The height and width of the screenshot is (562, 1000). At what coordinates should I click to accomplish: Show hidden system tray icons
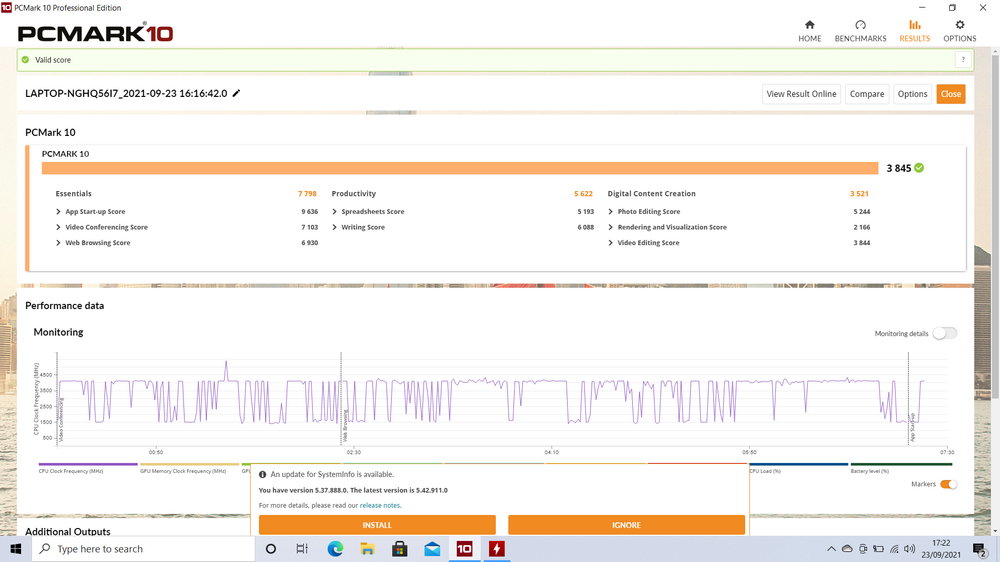pos(831,549)
